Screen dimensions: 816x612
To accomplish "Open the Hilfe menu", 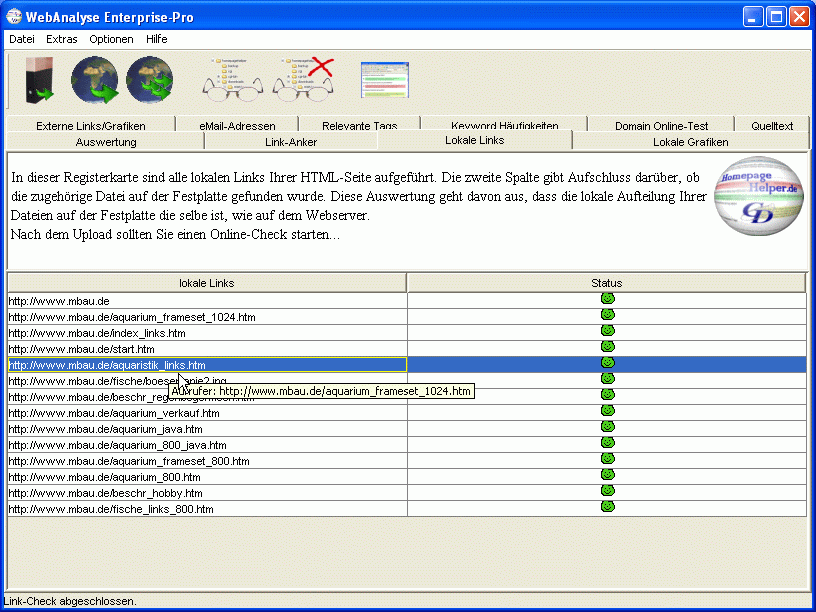I will coord(156,39).
